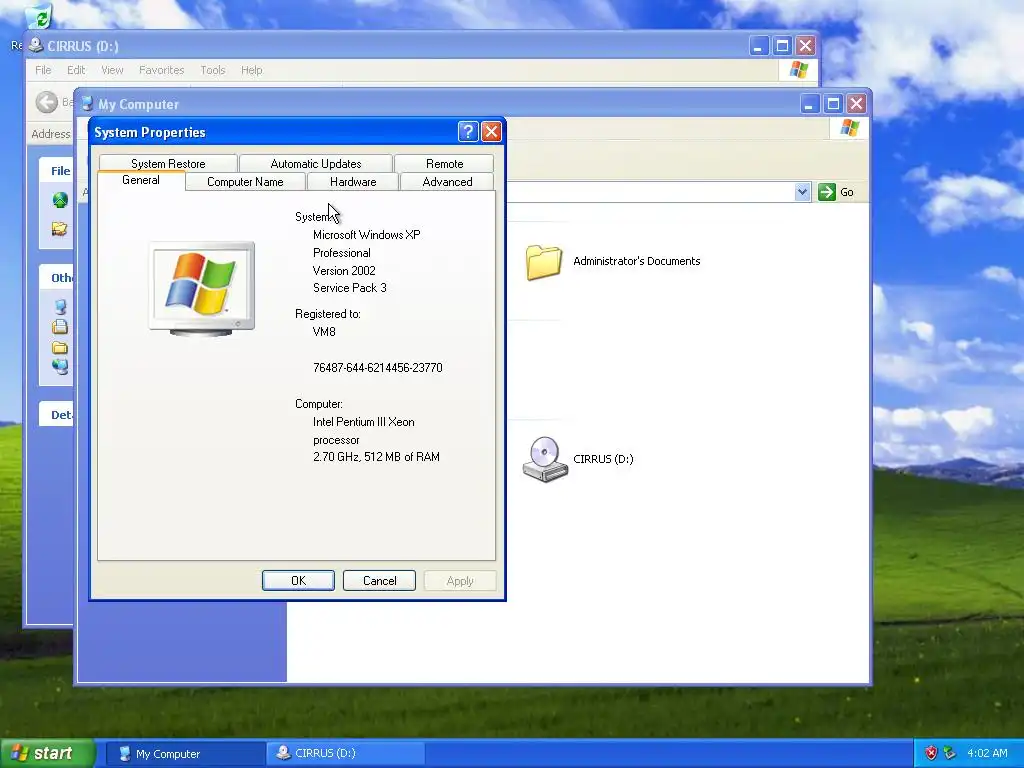This screenshot has height=768, width=1024.
Task: Click the Windows flag logo in My Computer toolbar
Action: tap(849, 127)
